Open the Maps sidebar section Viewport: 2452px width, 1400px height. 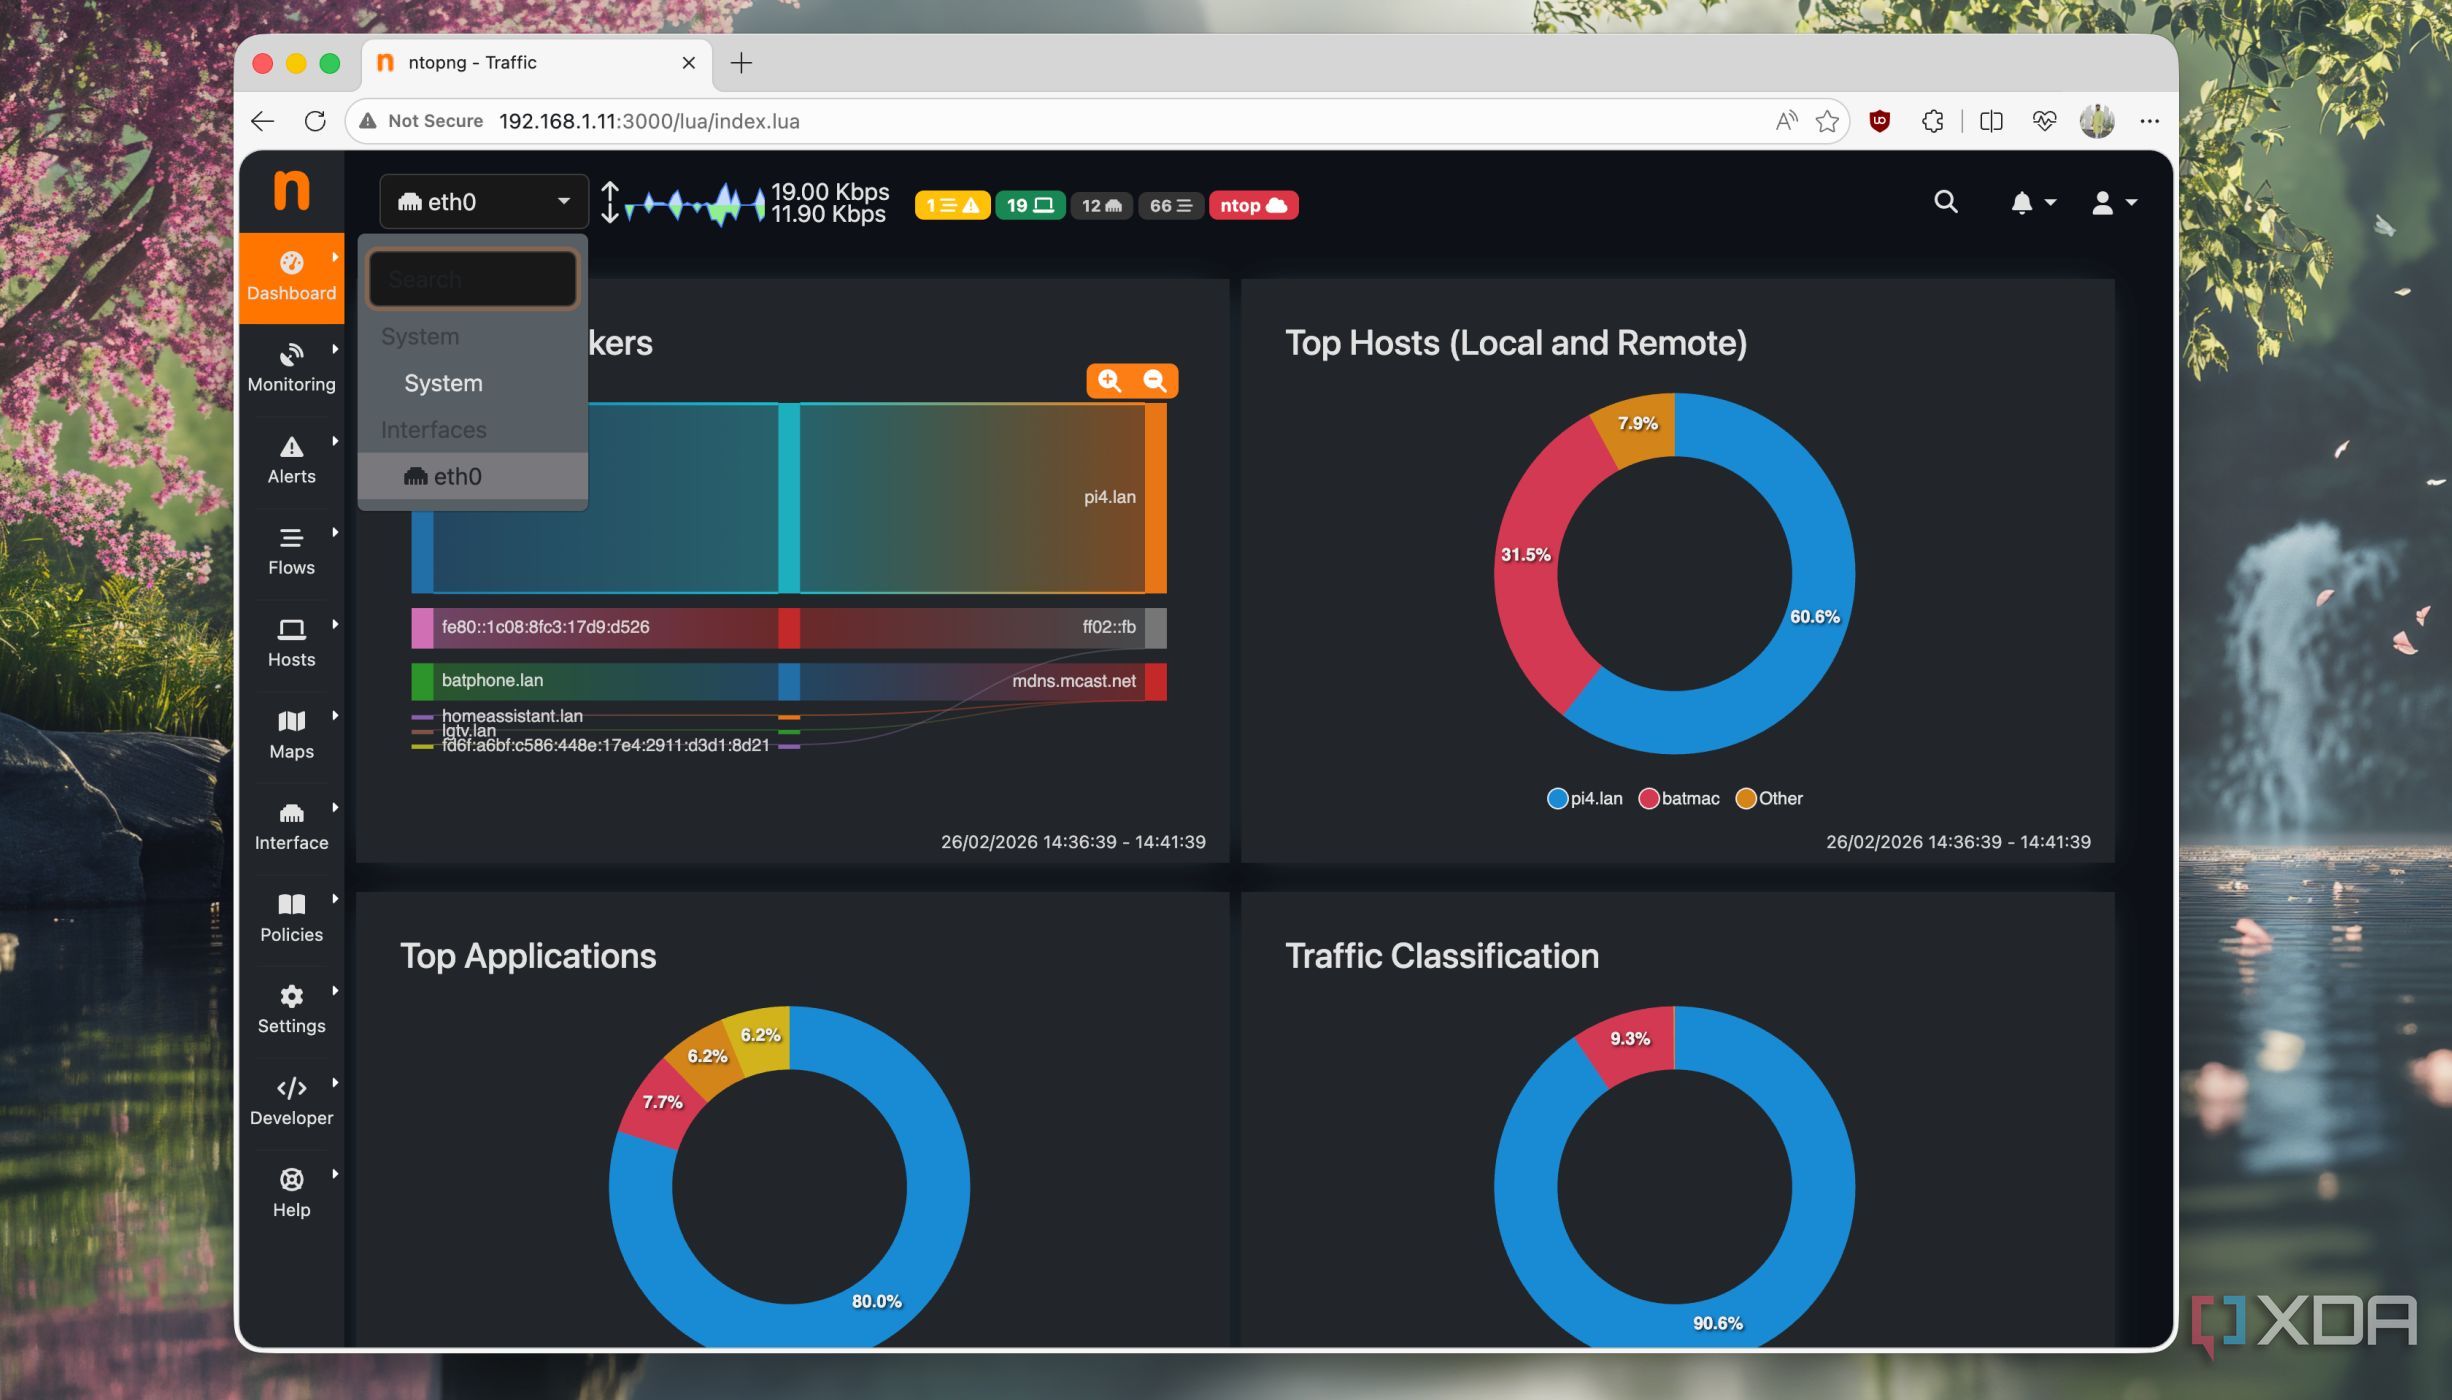tap(291, 735)
